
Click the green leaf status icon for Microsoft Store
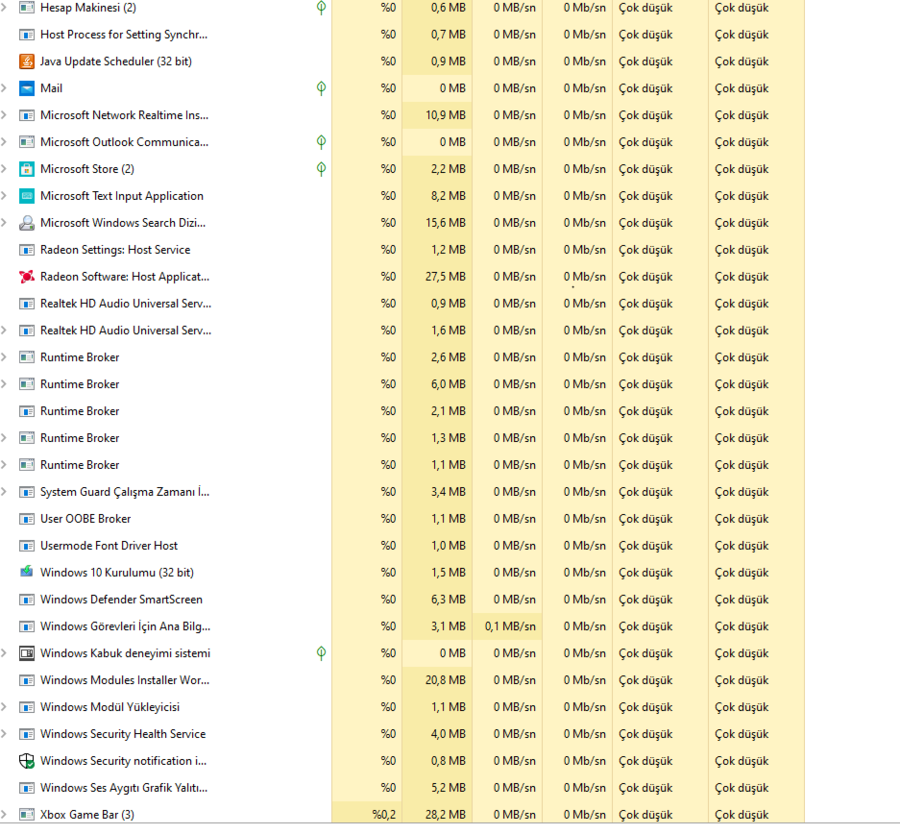pos(321,168)
